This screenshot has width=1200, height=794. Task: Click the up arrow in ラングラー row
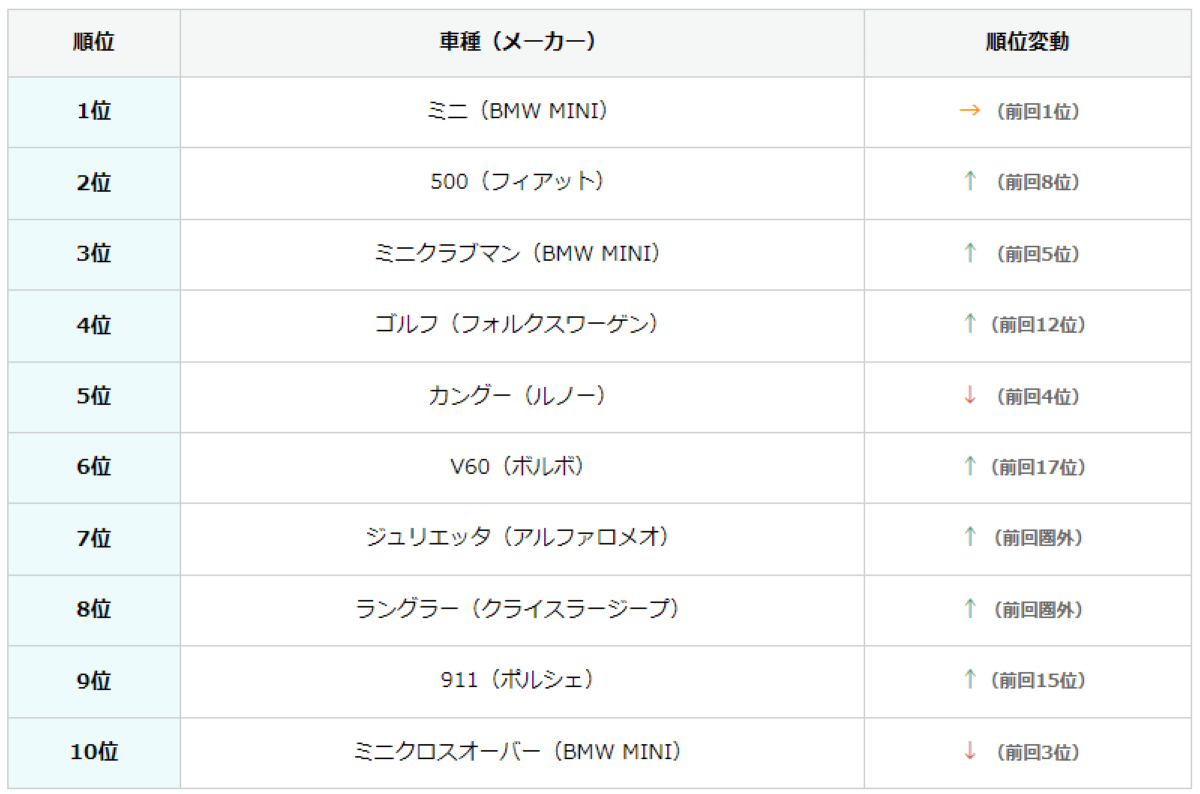pyautogui.click(x=969, y=608)
